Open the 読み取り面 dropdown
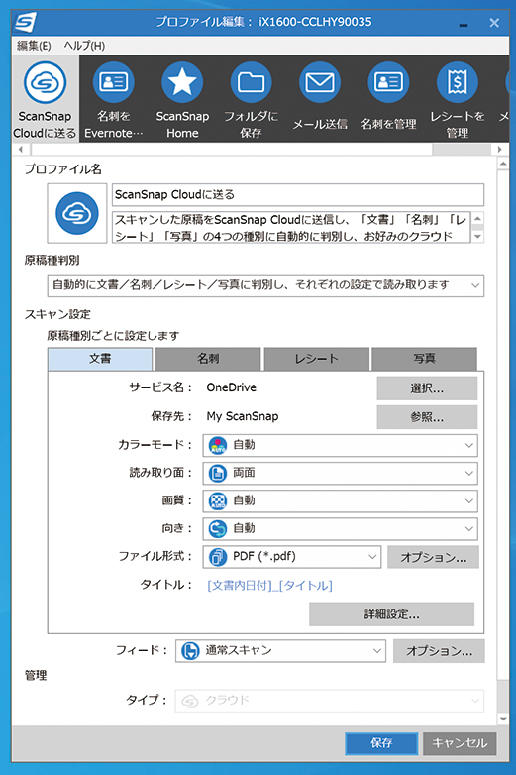516x775 pixels. pos(340,473)
